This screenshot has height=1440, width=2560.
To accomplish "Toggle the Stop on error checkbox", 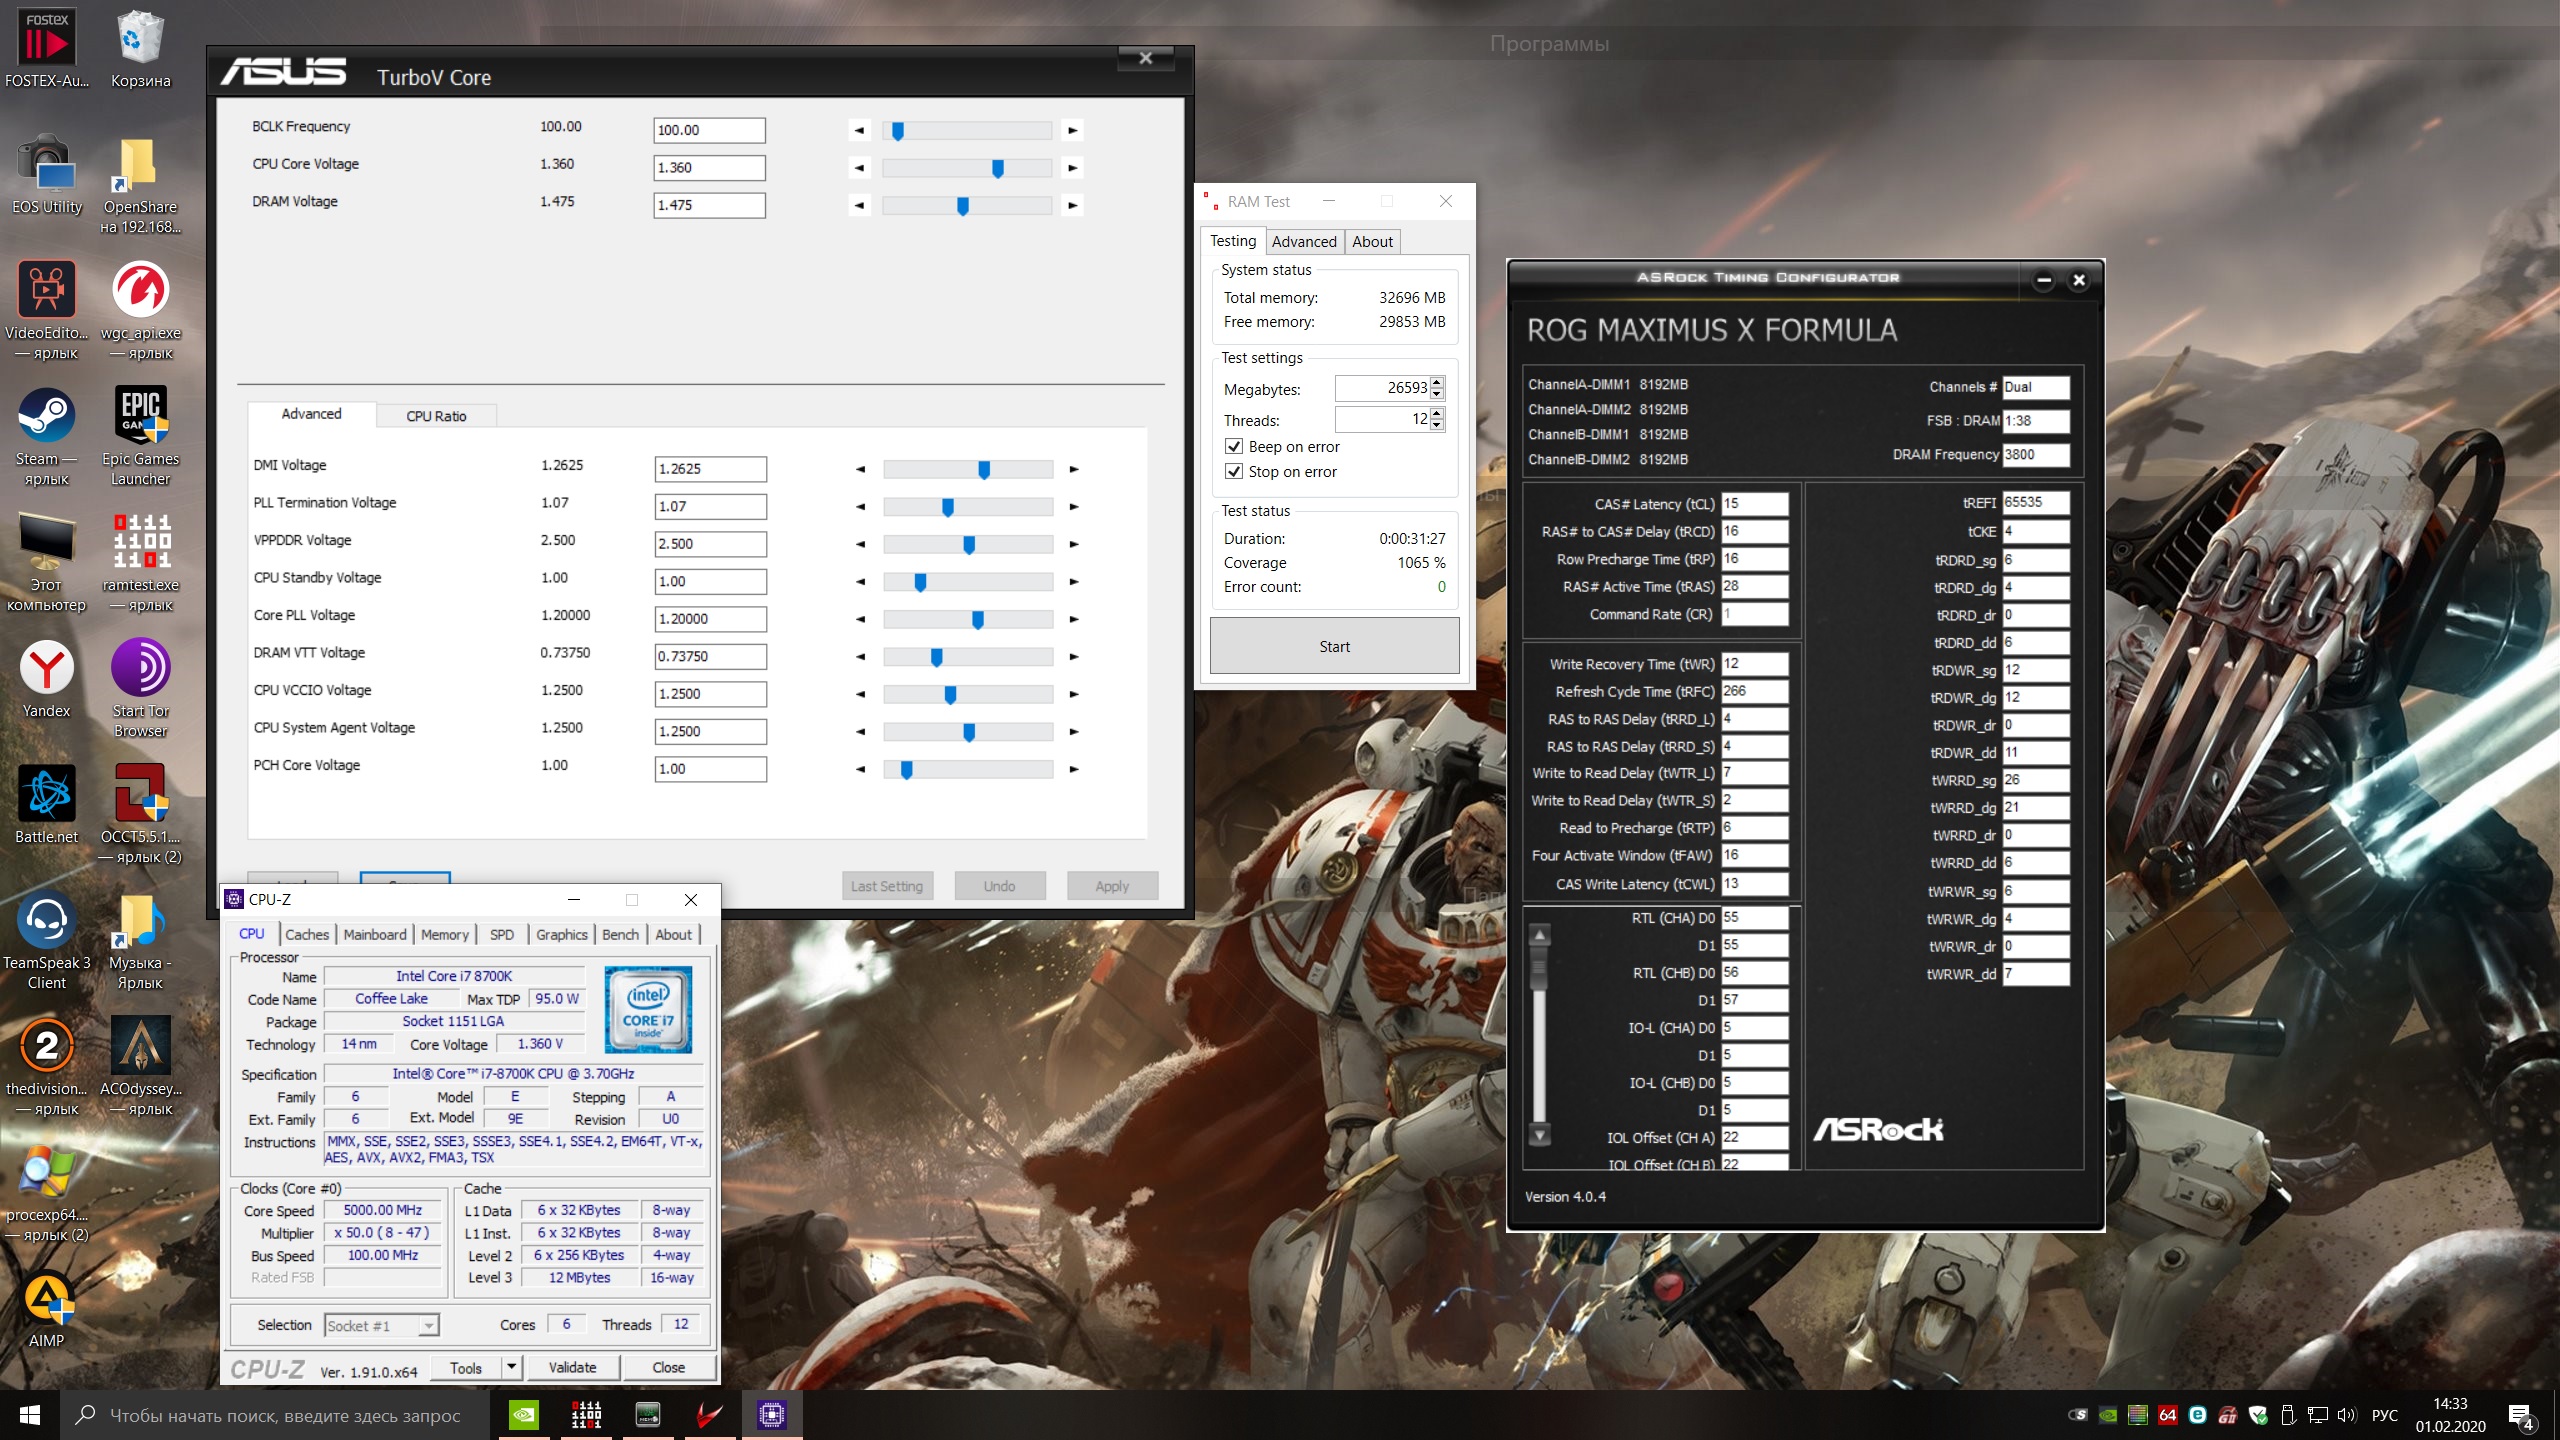I will [x=1234, y=472].
